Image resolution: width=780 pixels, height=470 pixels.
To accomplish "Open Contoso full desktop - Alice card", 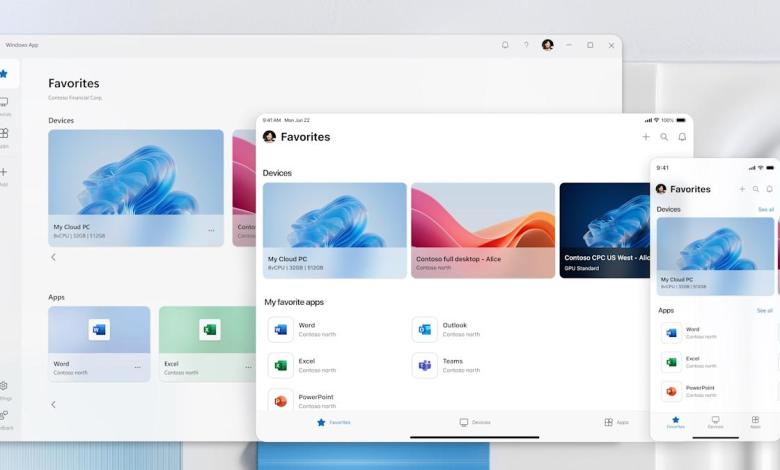I will pyautogui.click(x=483, y=230).
